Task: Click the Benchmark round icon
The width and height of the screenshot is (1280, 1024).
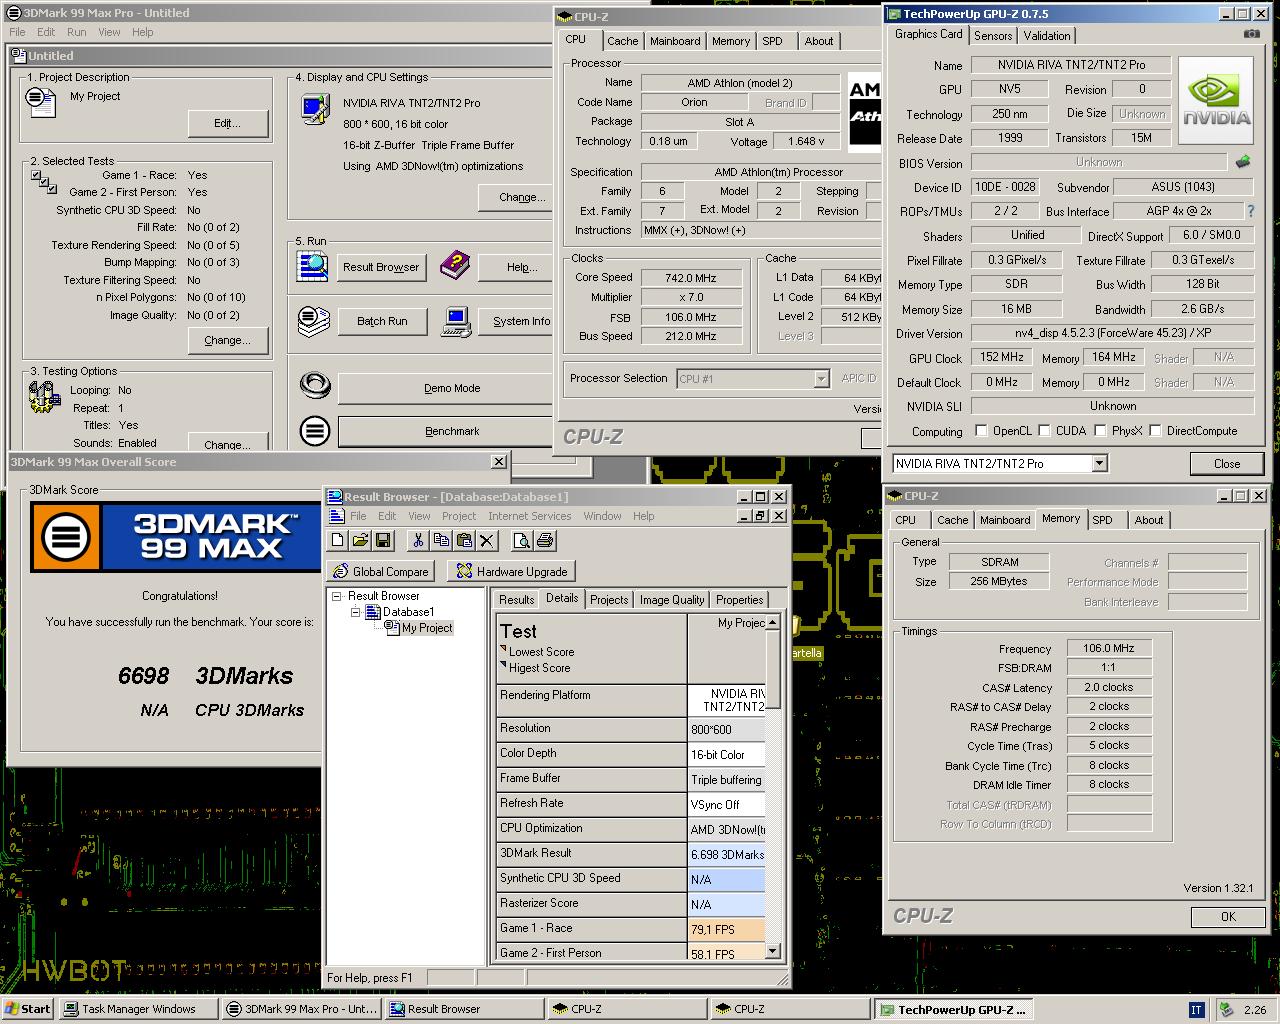Action: click(x=315, y=431)
